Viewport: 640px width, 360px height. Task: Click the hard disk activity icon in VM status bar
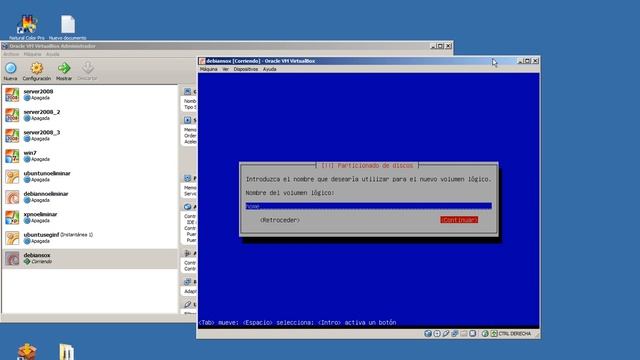[x=428, y=333]
